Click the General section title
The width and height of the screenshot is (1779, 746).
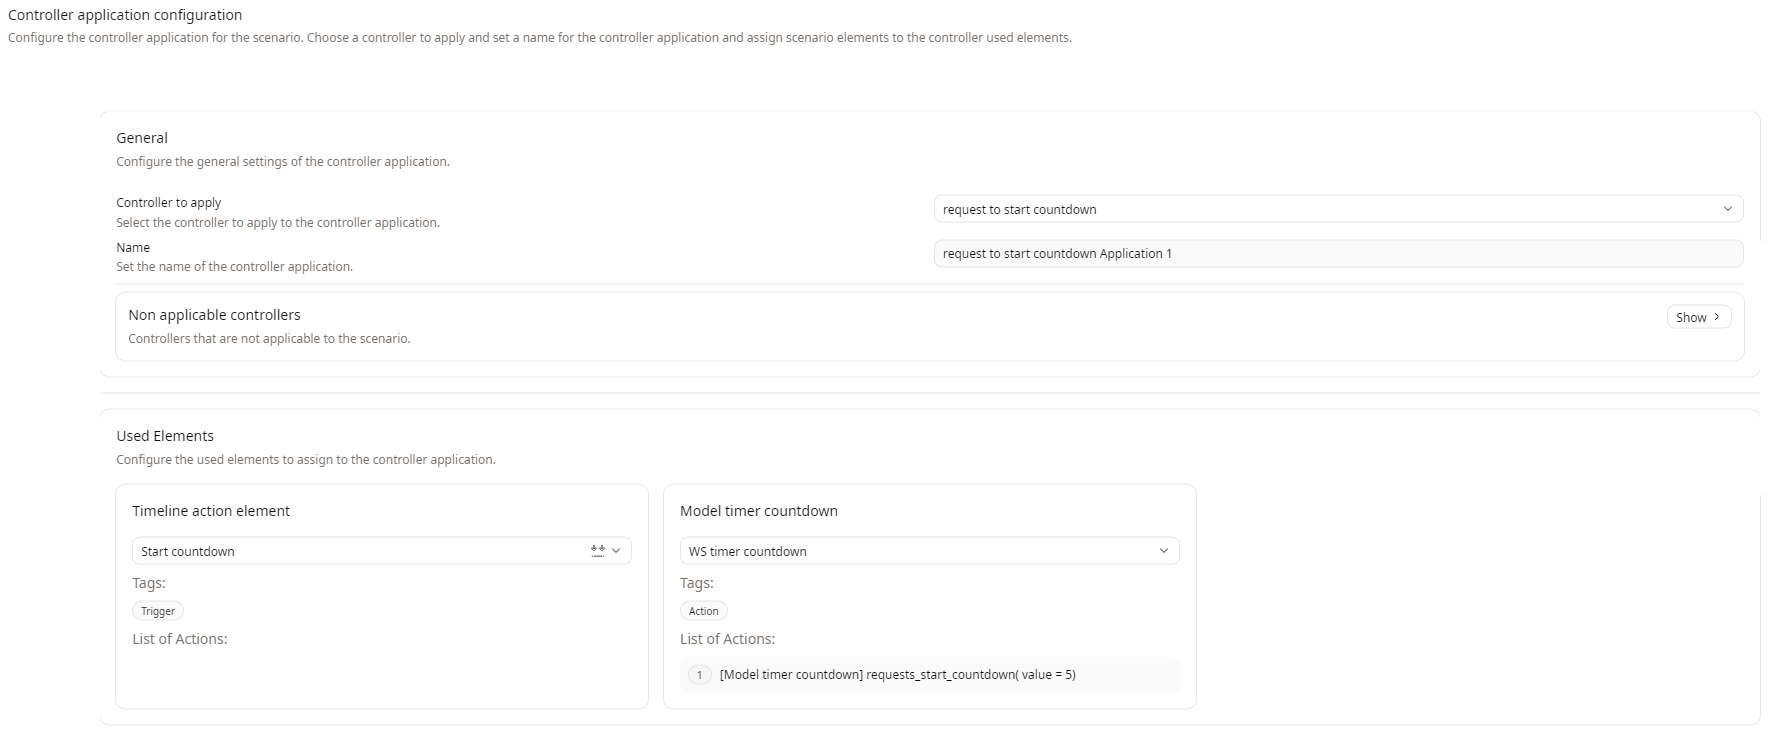(x=142, y=138)
